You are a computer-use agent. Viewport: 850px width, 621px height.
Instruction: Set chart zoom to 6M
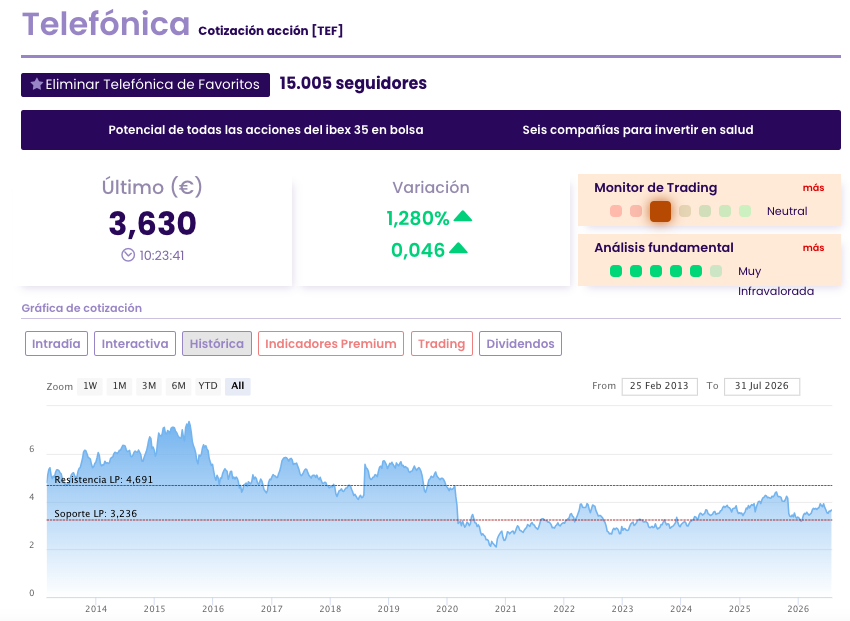(178, 386)
